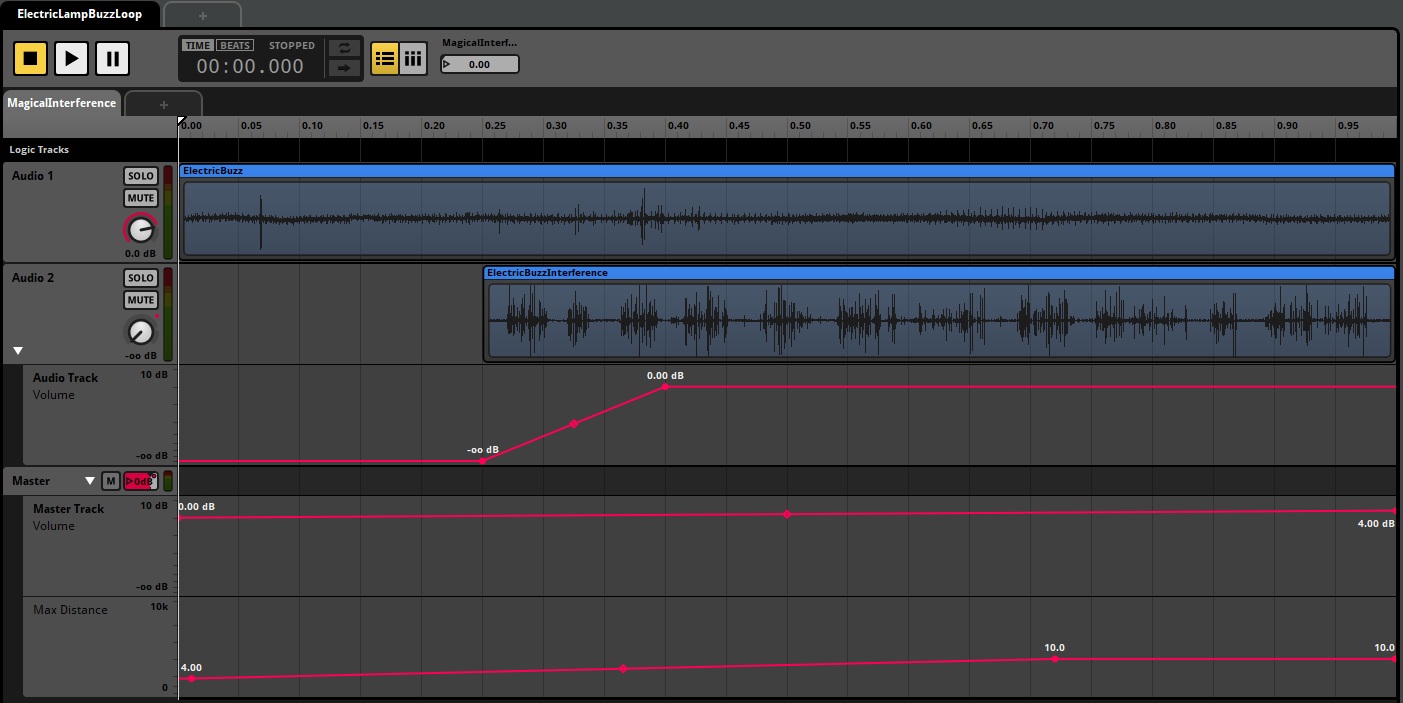1403x703 pixels.
Task: Select the grid view icon
Action: pyautogui.click(x=413, y=58)
